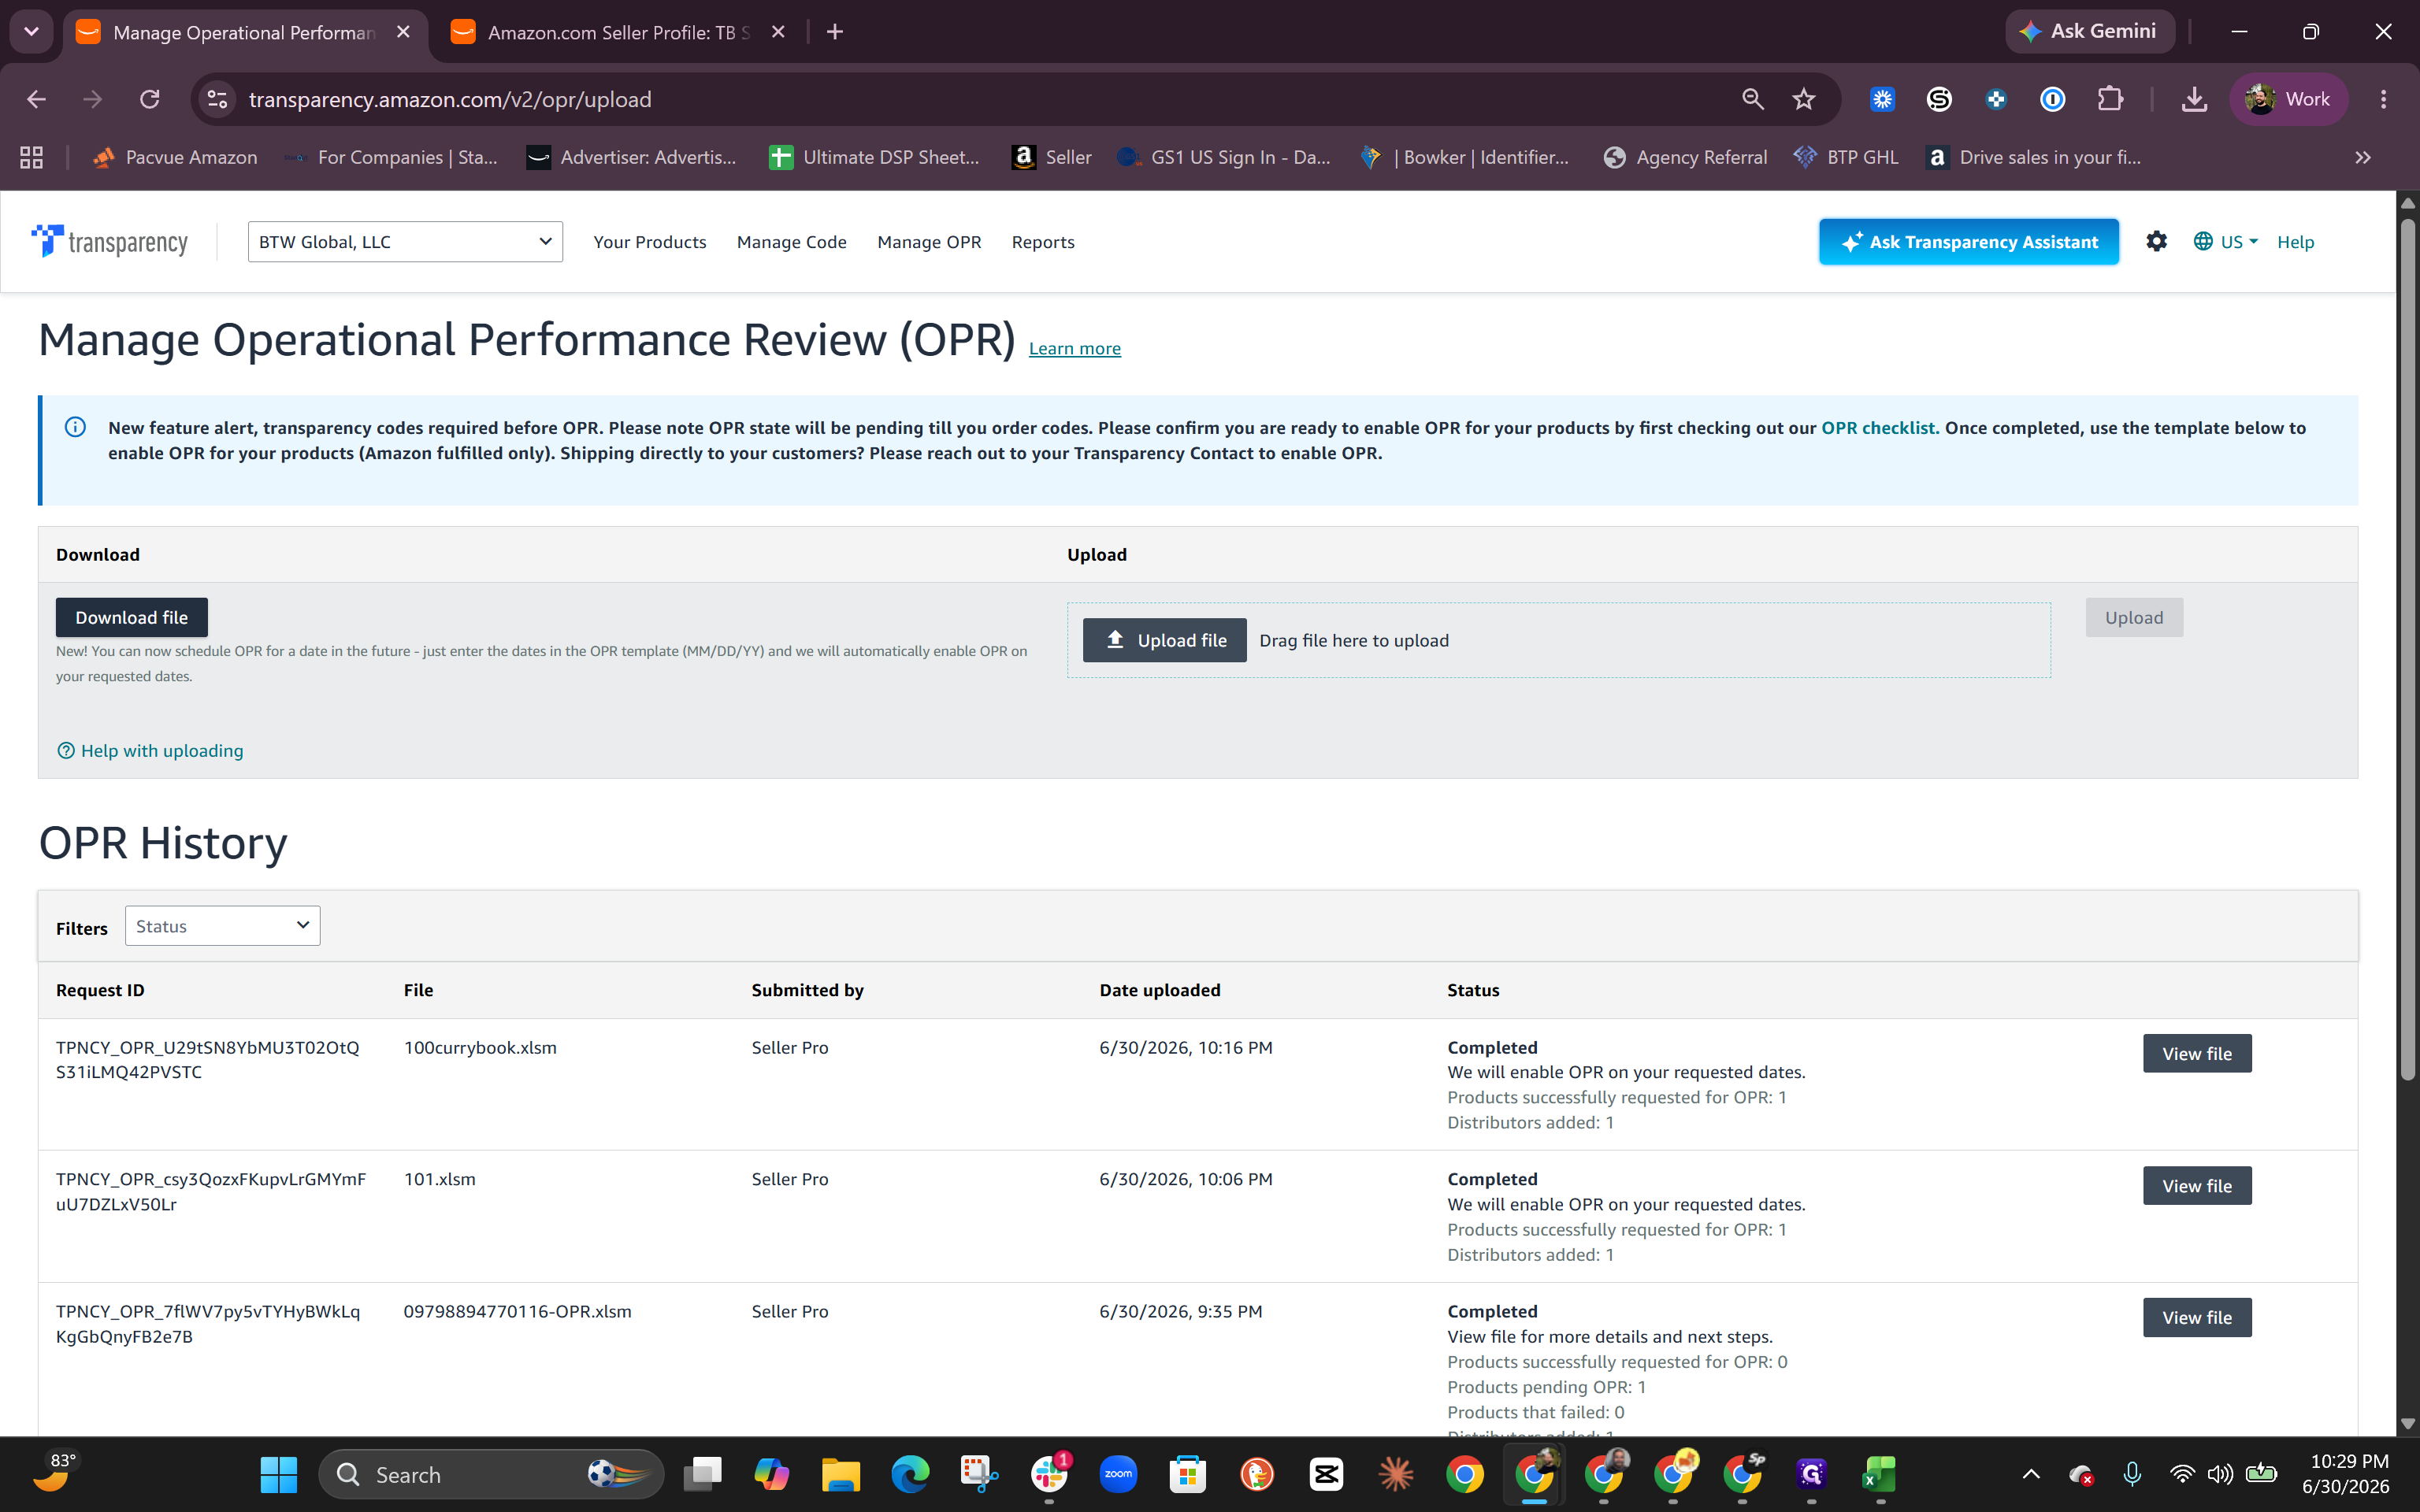This screenshot has height=1512, width=2420.
Task: Close the Manage Operational Performance tab
Action: point(403,32)
